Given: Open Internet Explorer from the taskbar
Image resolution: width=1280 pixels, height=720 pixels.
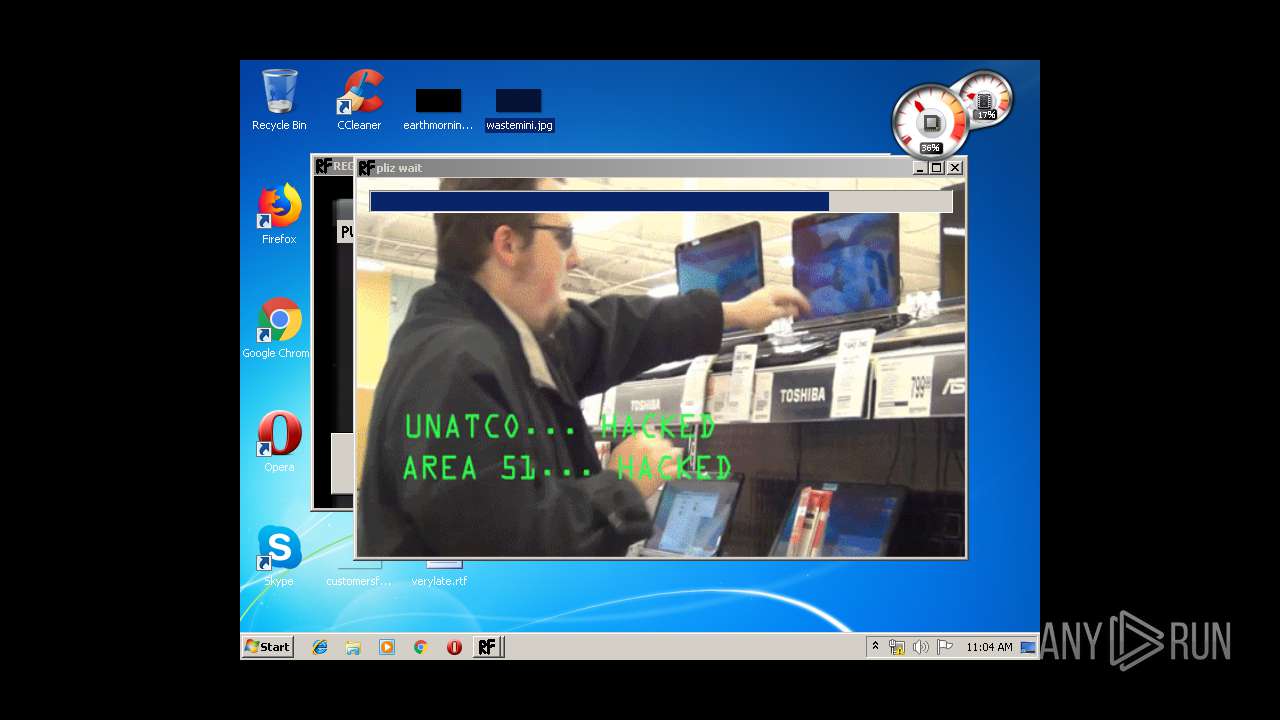Looking at the screenshot, I should (x=320, y=647).
